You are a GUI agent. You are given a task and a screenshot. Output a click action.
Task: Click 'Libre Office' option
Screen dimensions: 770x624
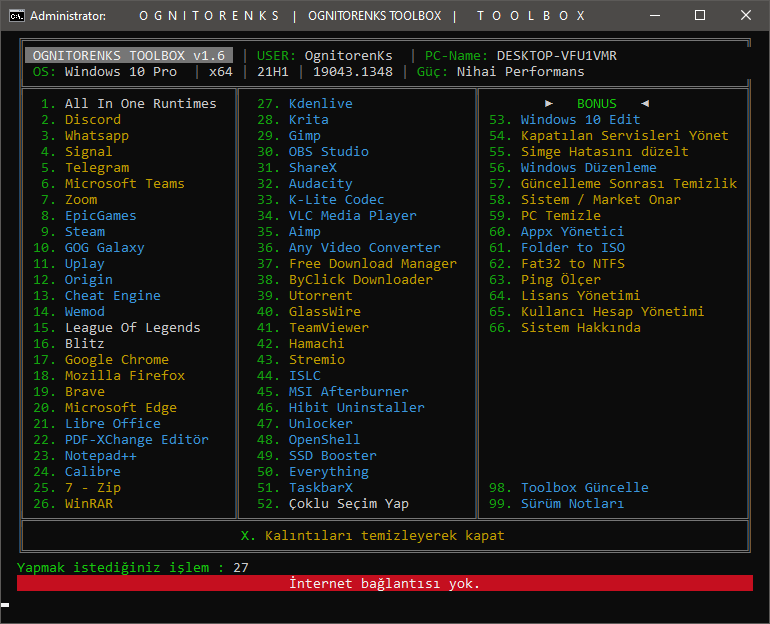pos(112,424)
